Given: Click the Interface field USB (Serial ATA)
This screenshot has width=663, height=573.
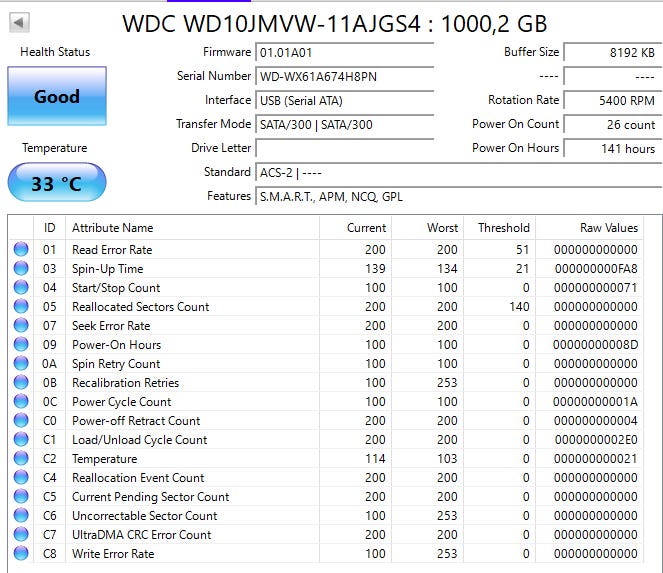Looking at the screenshot, I should coord(345,101).
